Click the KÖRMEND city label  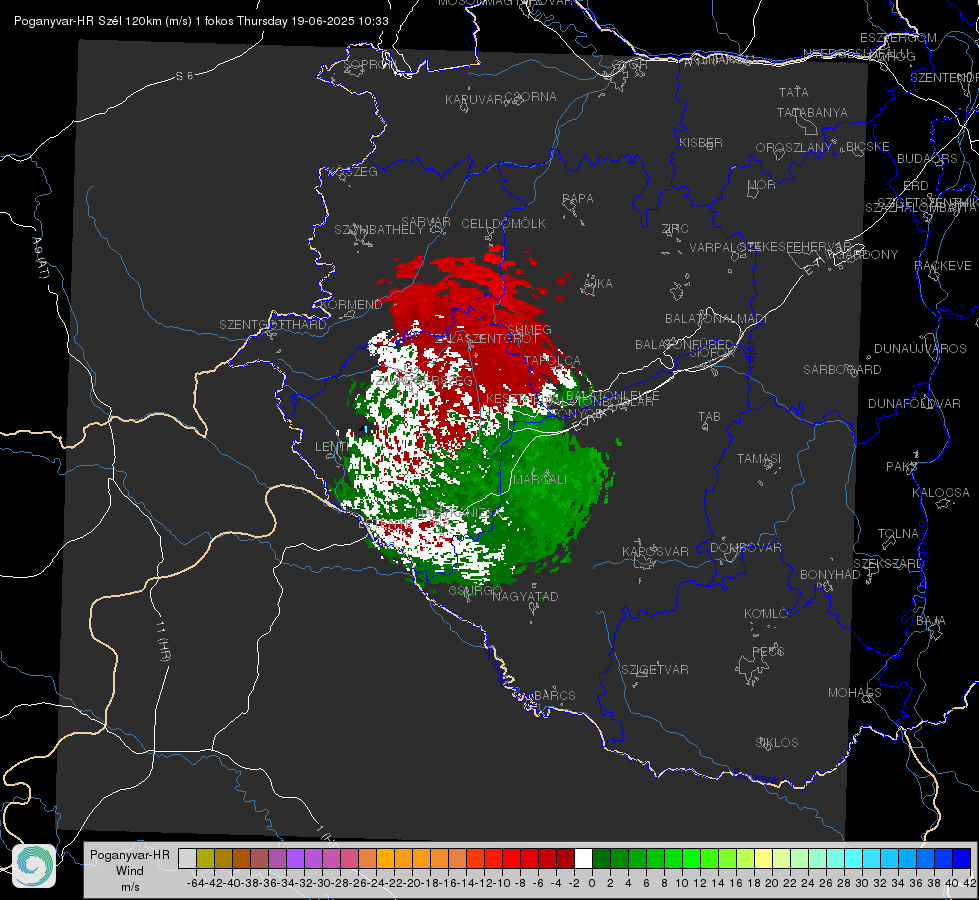(x=352, y=305)
